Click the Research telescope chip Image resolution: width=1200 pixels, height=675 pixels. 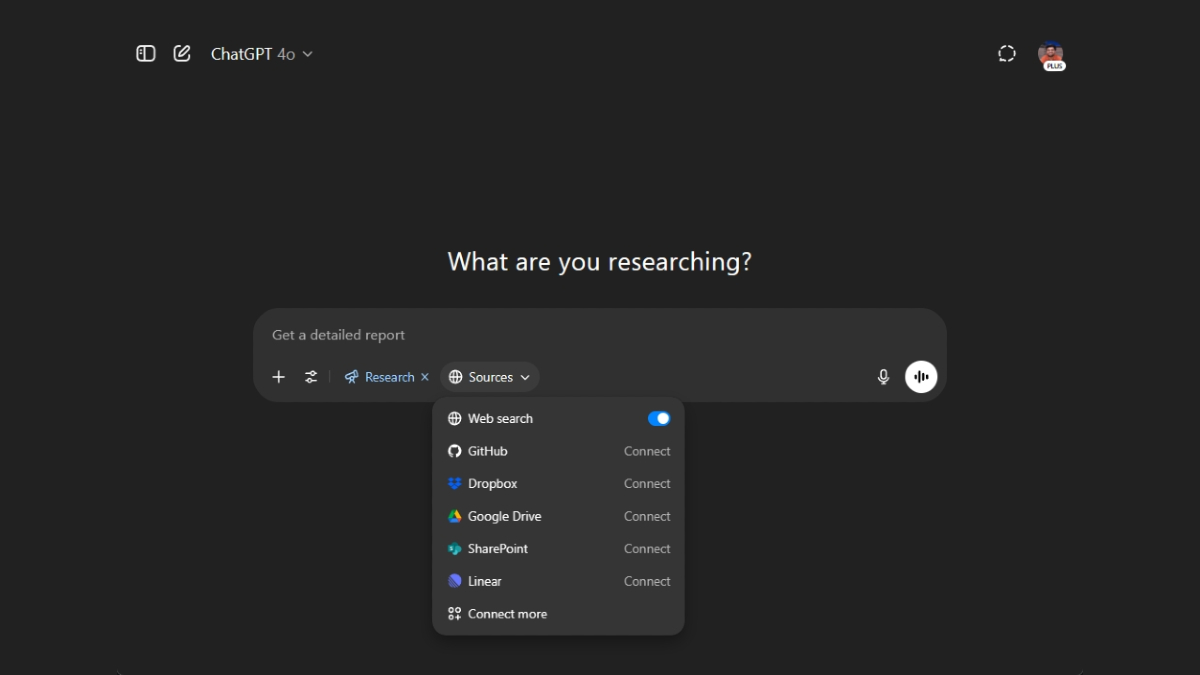point(380,377)
